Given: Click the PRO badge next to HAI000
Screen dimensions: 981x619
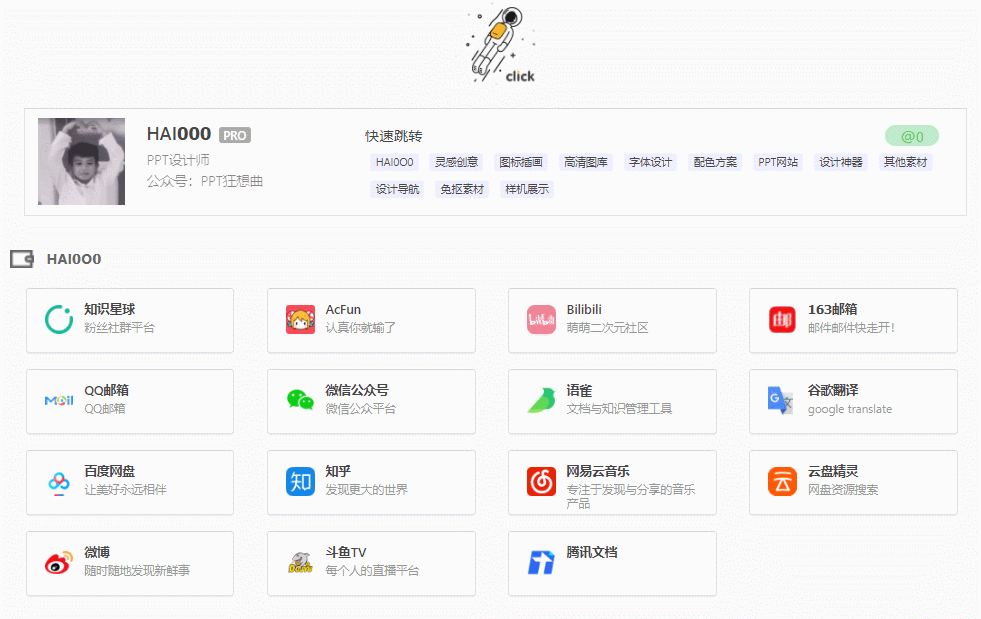Looking at the screenshot, I should pyautogui.click(x=235, y=135).
